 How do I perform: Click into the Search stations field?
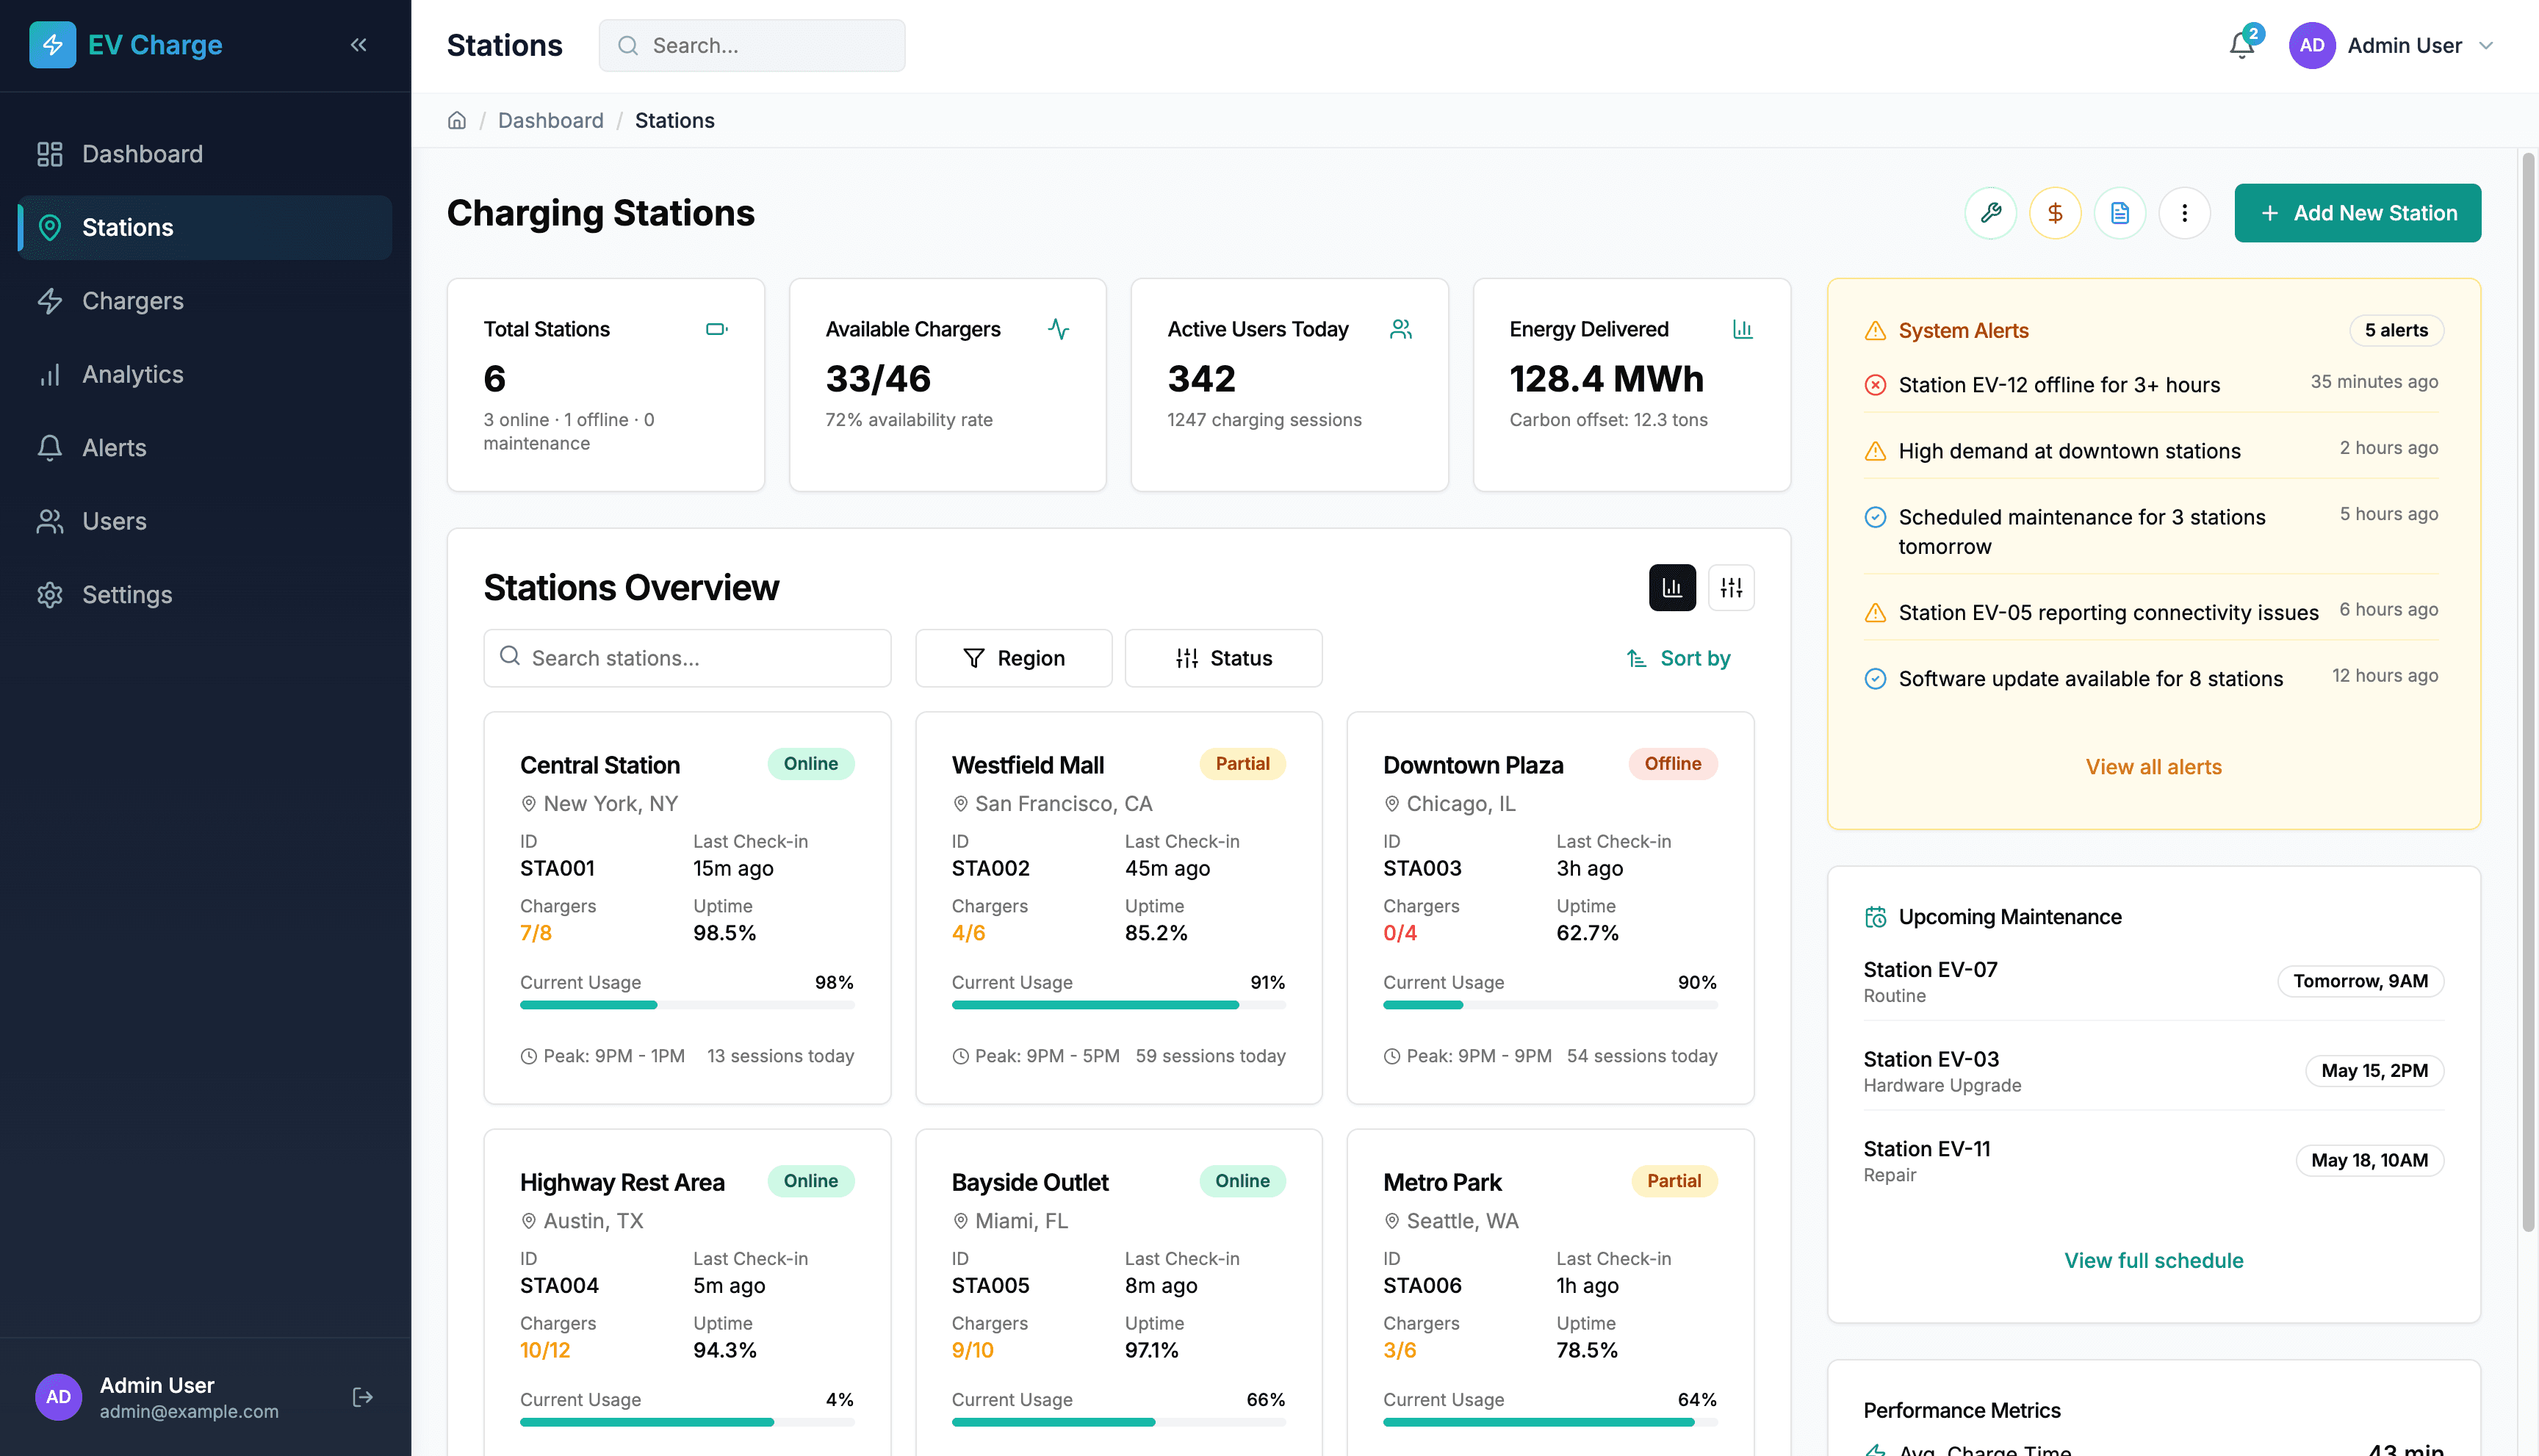point(687,658)
